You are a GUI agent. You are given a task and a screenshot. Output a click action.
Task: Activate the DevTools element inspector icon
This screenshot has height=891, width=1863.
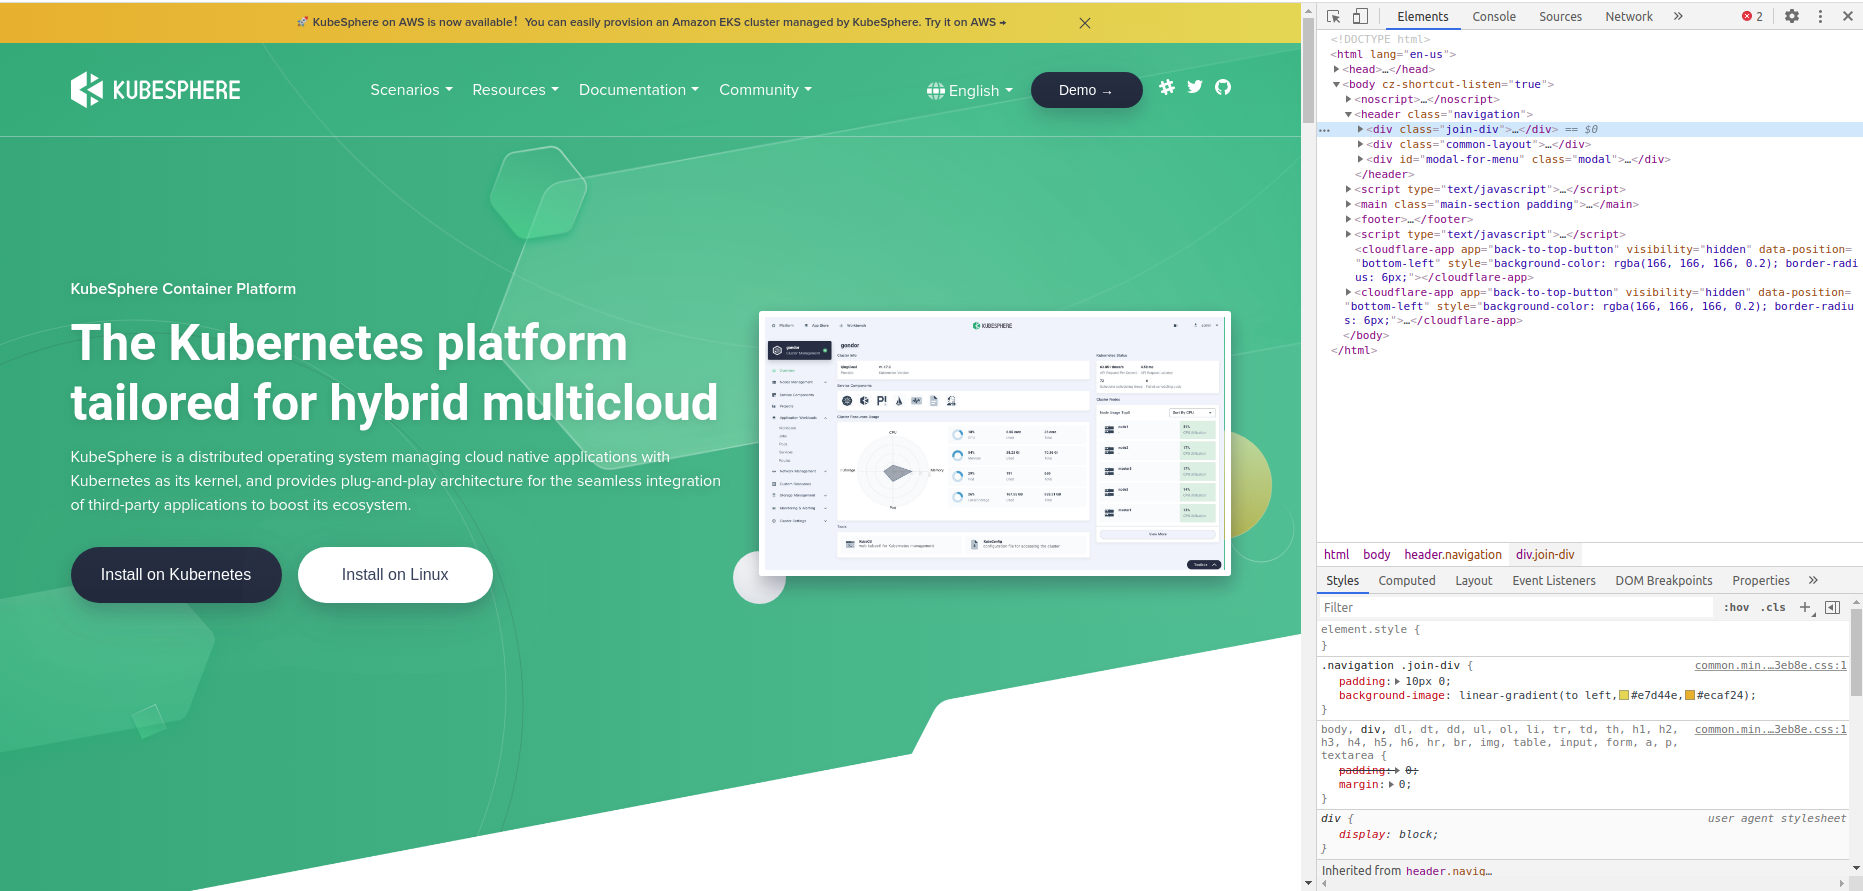pos(1333,16)
